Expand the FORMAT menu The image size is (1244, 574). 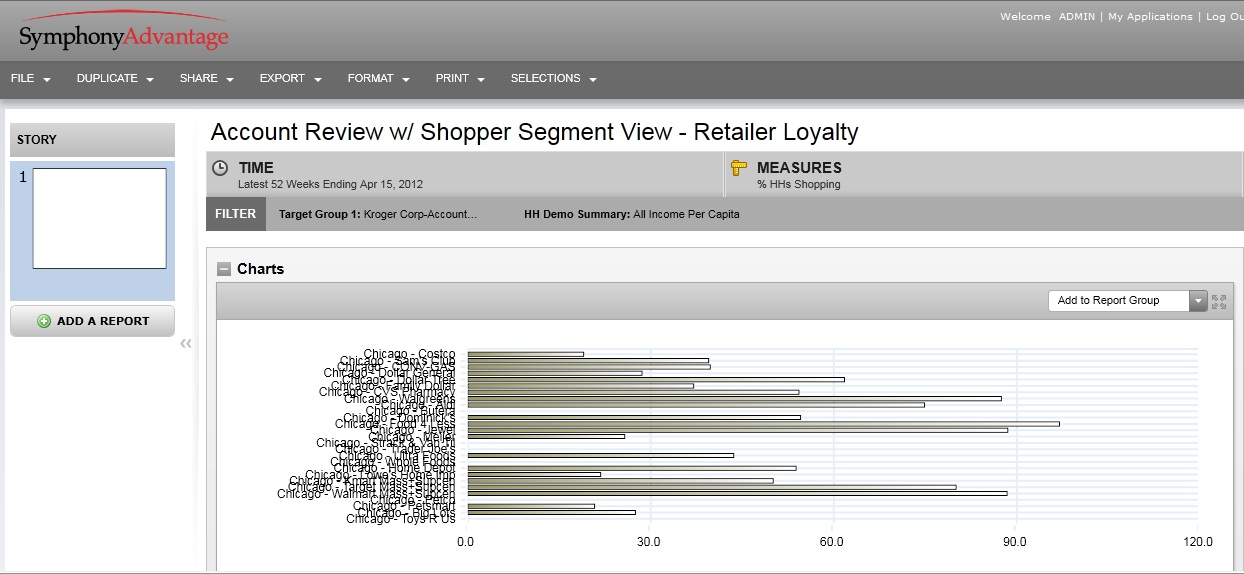point(378,78)
